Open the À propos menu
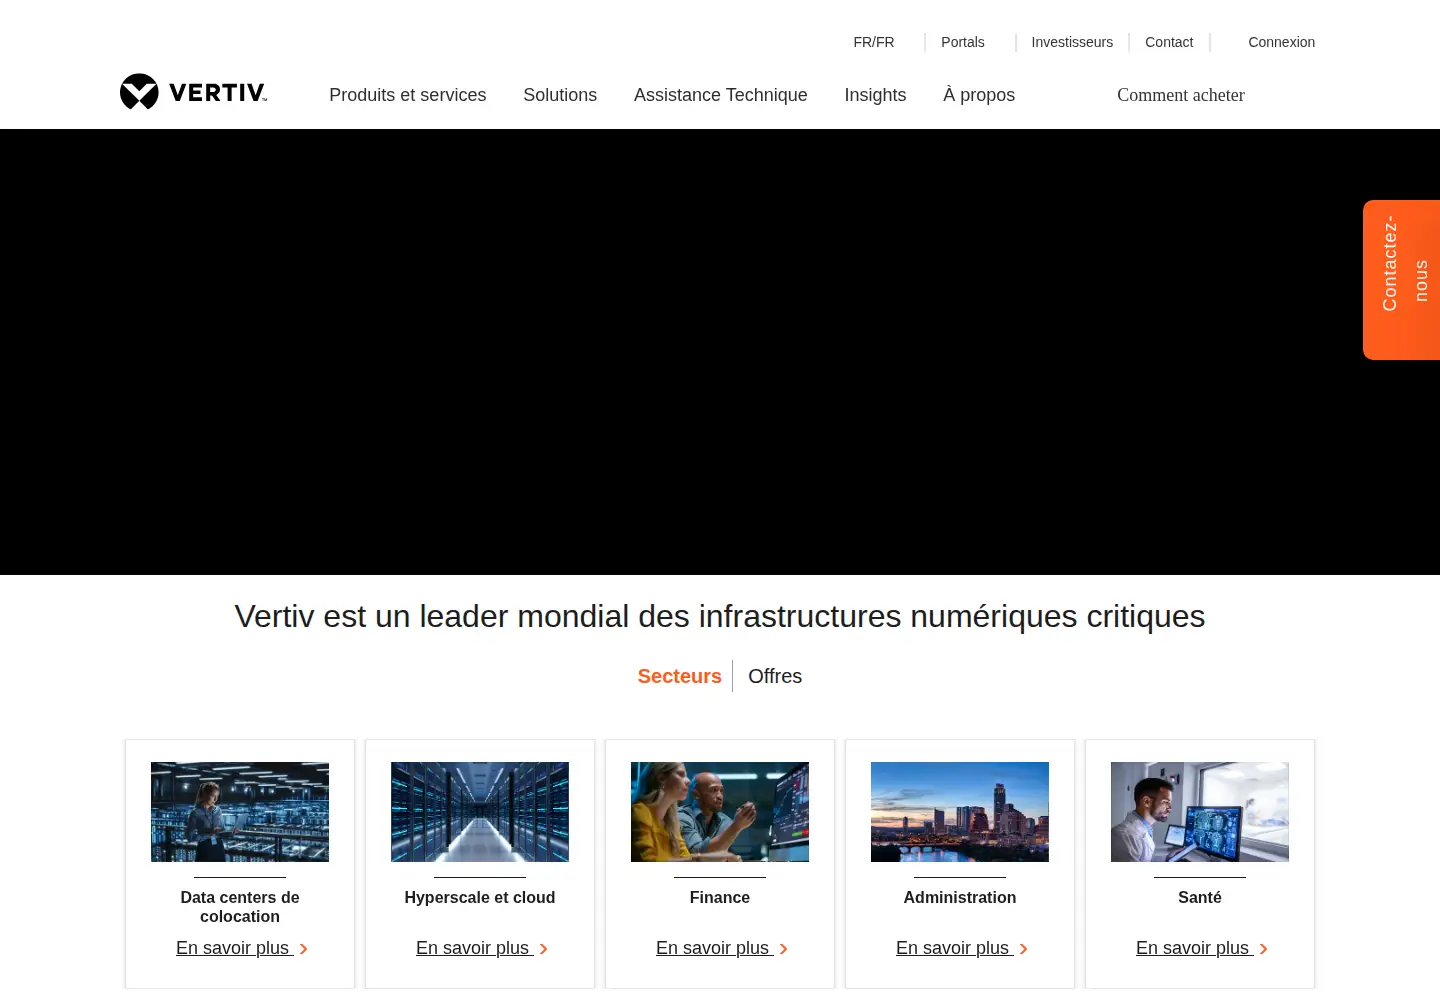The height and width of the screenshot is (1000, 1440). click(x=979, y=95)
